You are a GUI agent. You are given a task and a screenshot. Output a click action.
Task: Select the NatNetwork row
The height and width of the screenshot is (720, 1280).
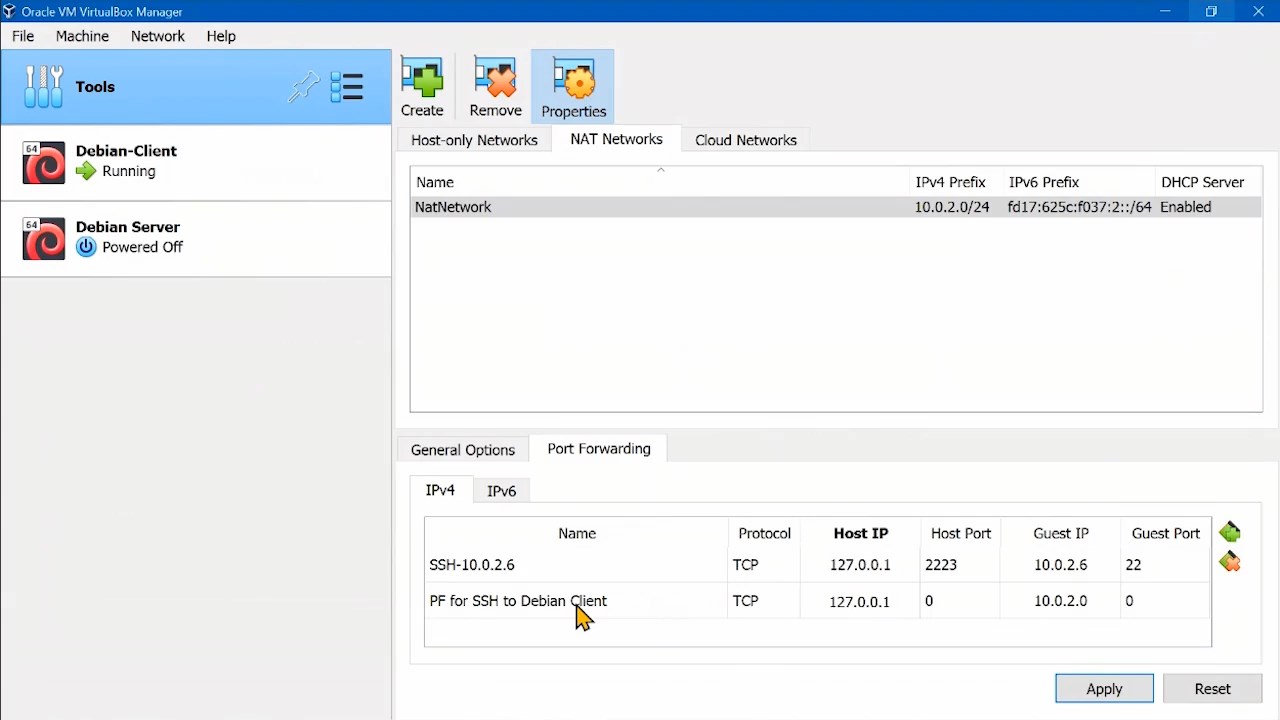(836, 207)
